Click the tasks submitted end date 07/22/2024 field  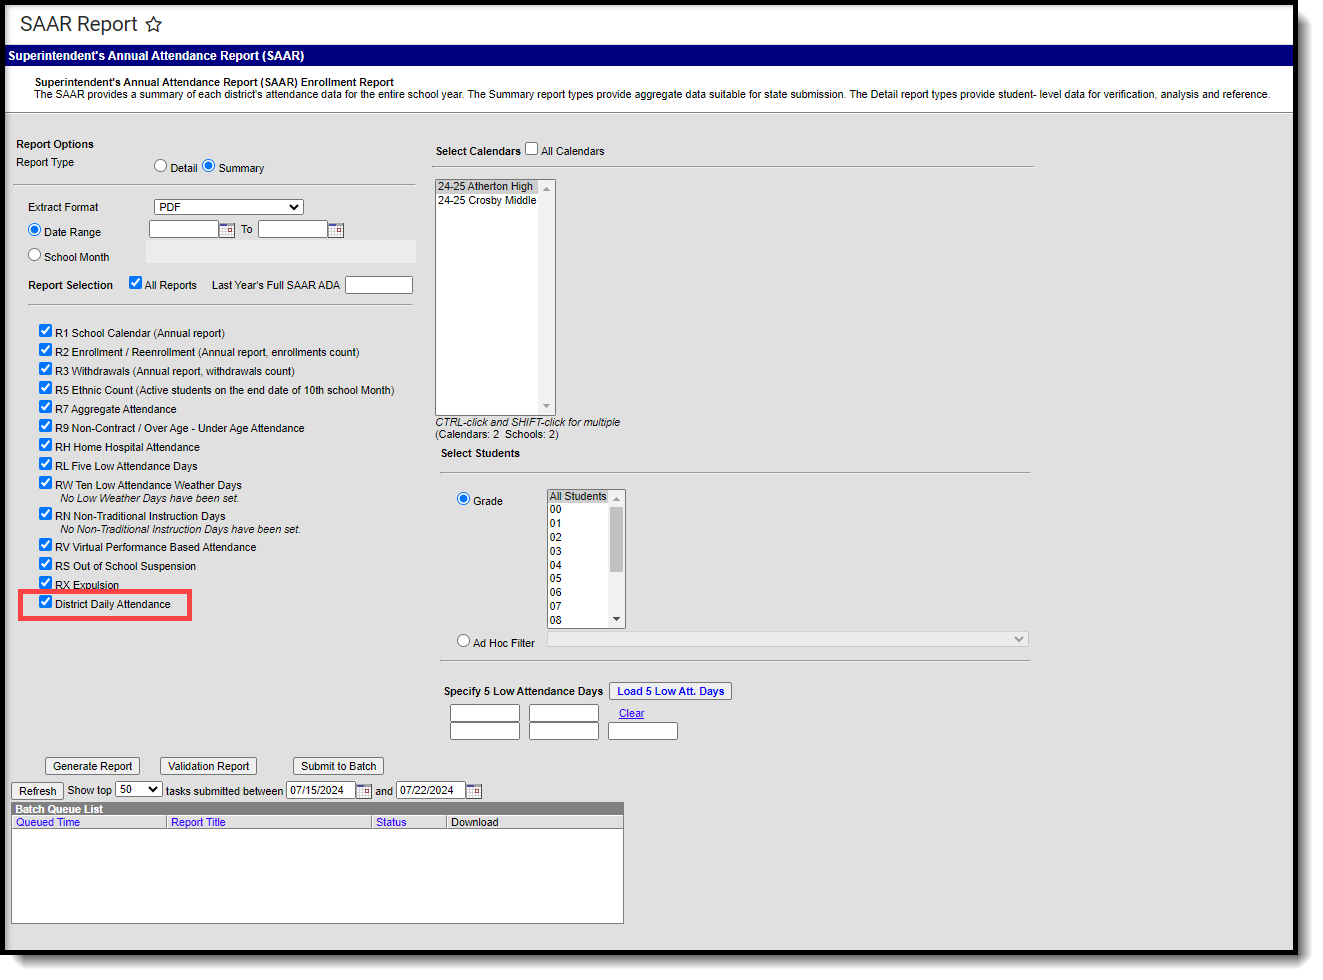431,790
